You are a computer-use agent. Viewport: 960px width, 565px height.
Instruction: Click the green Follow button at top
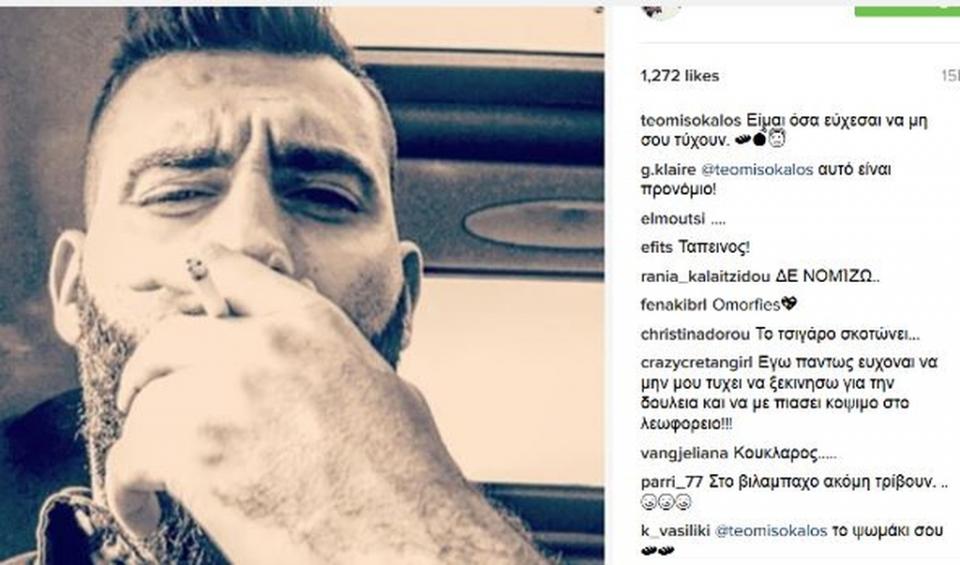907,9
